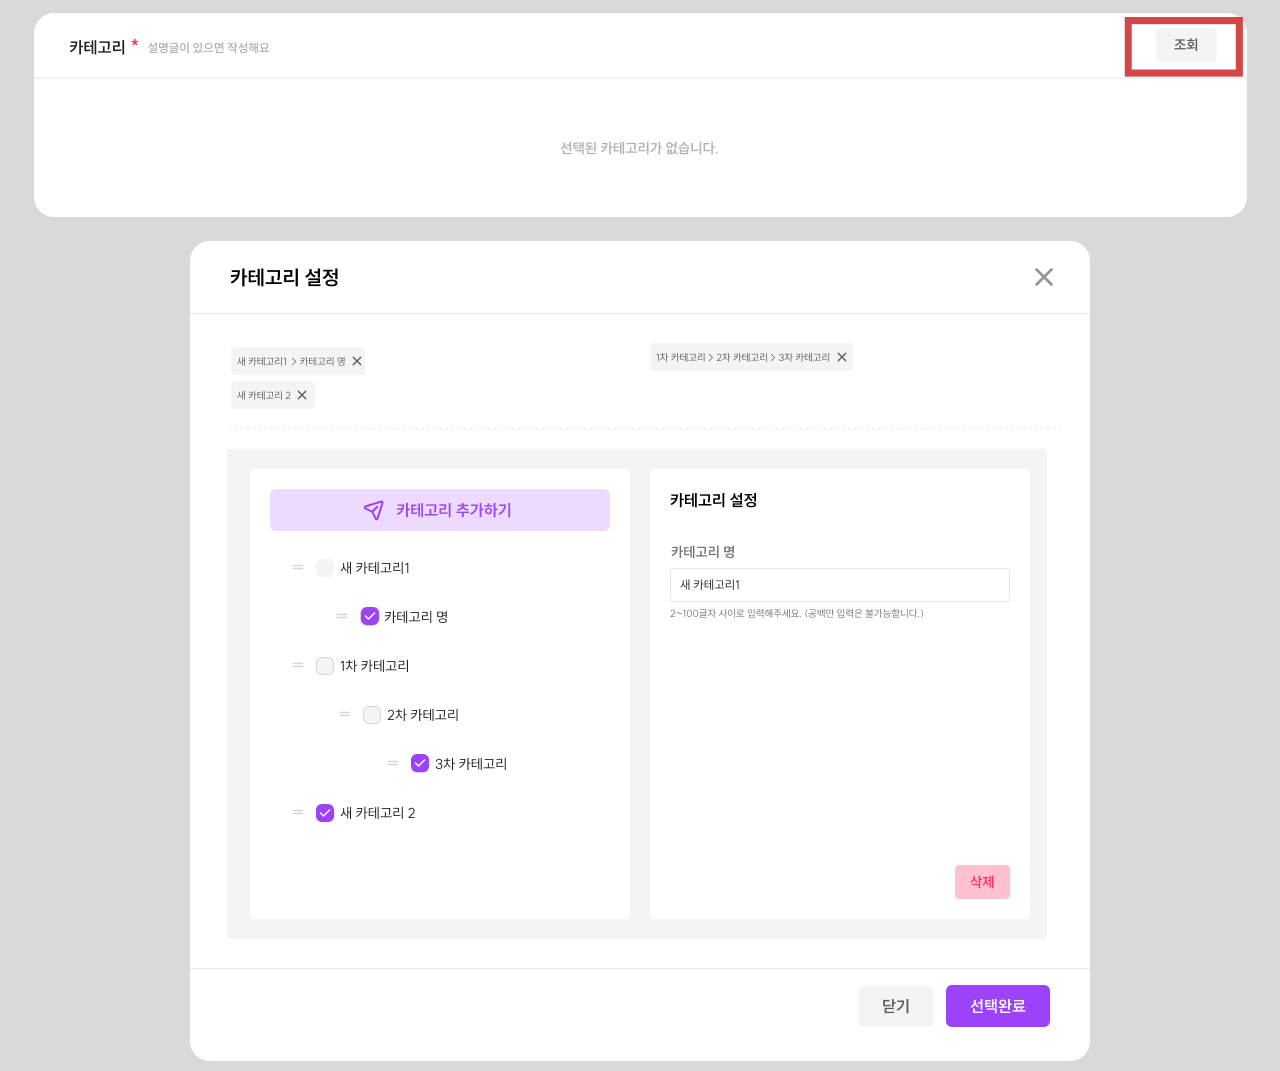Click drag handle beside 카테고리 명
The width and height of the screenshot is (1280, 1071).
[x=342, y=616]
